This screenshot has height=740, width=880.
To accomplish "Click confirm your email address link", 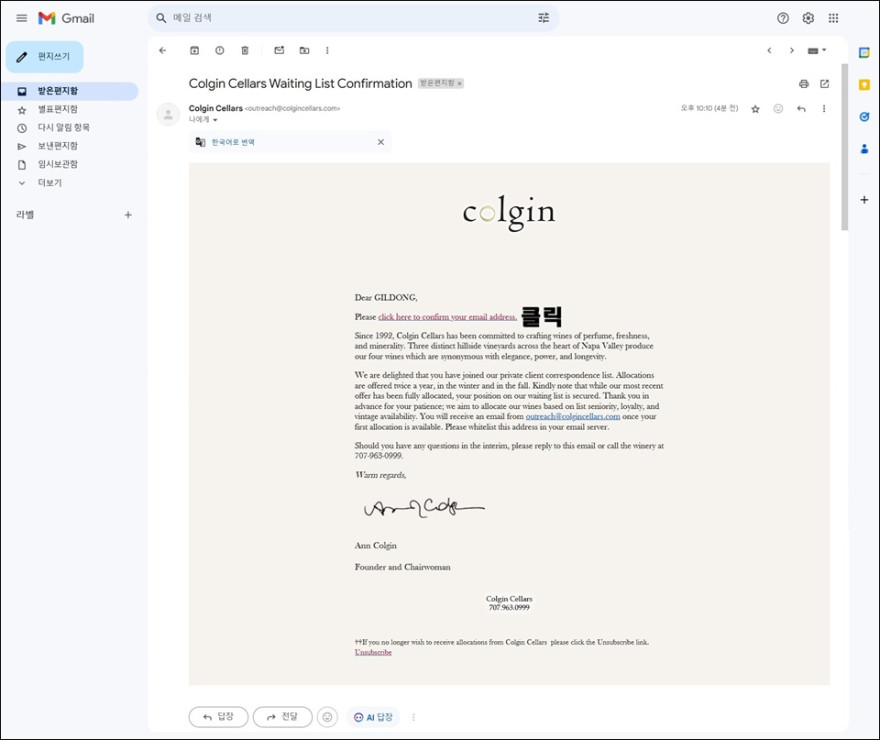I will coord(447,317).
